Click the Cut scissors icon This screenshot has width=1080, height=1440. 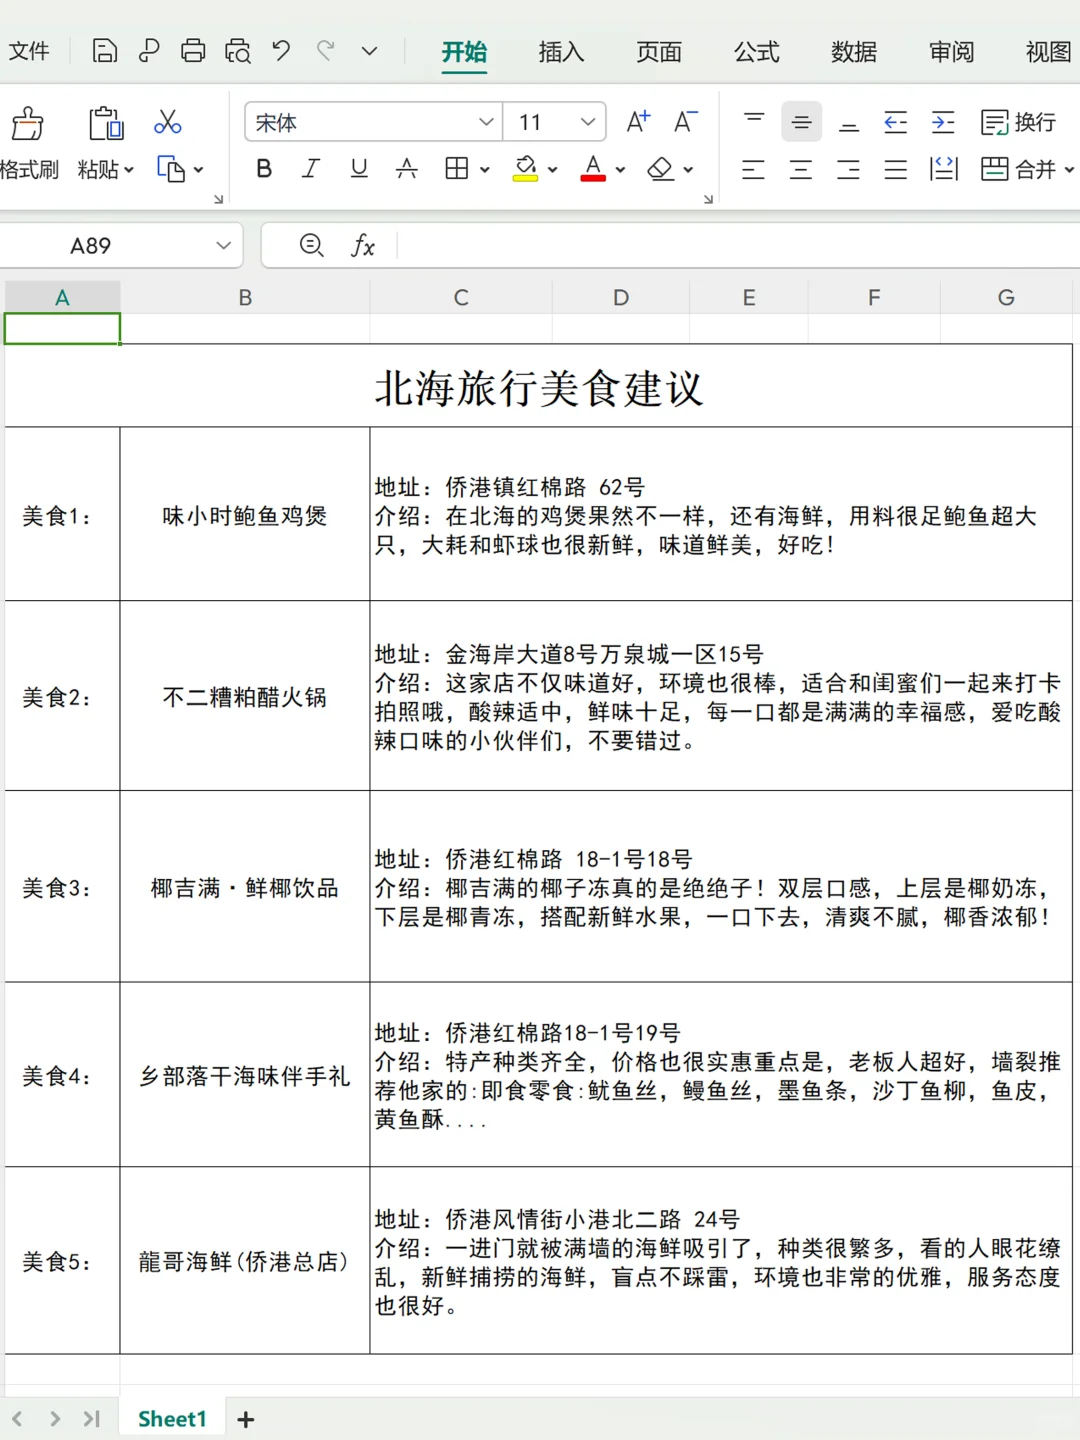(x=167, y=122)
